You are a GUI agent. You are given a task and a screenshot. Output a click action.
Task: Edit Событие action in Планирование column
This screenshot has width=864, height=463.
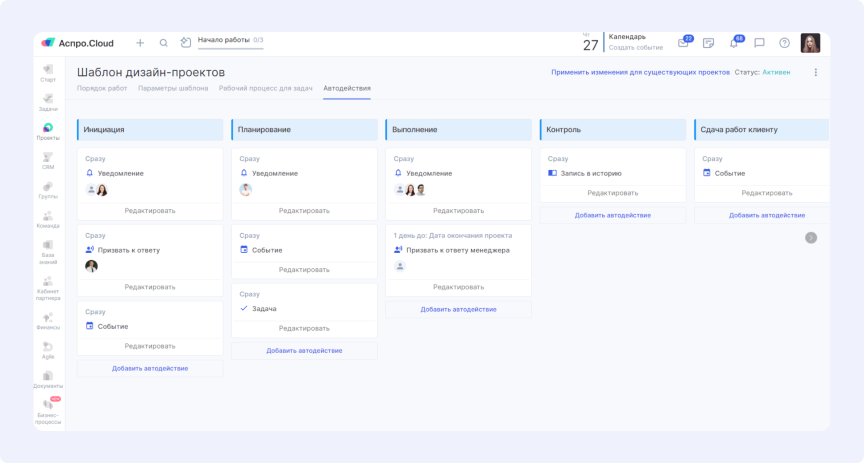tap(304, 270)
